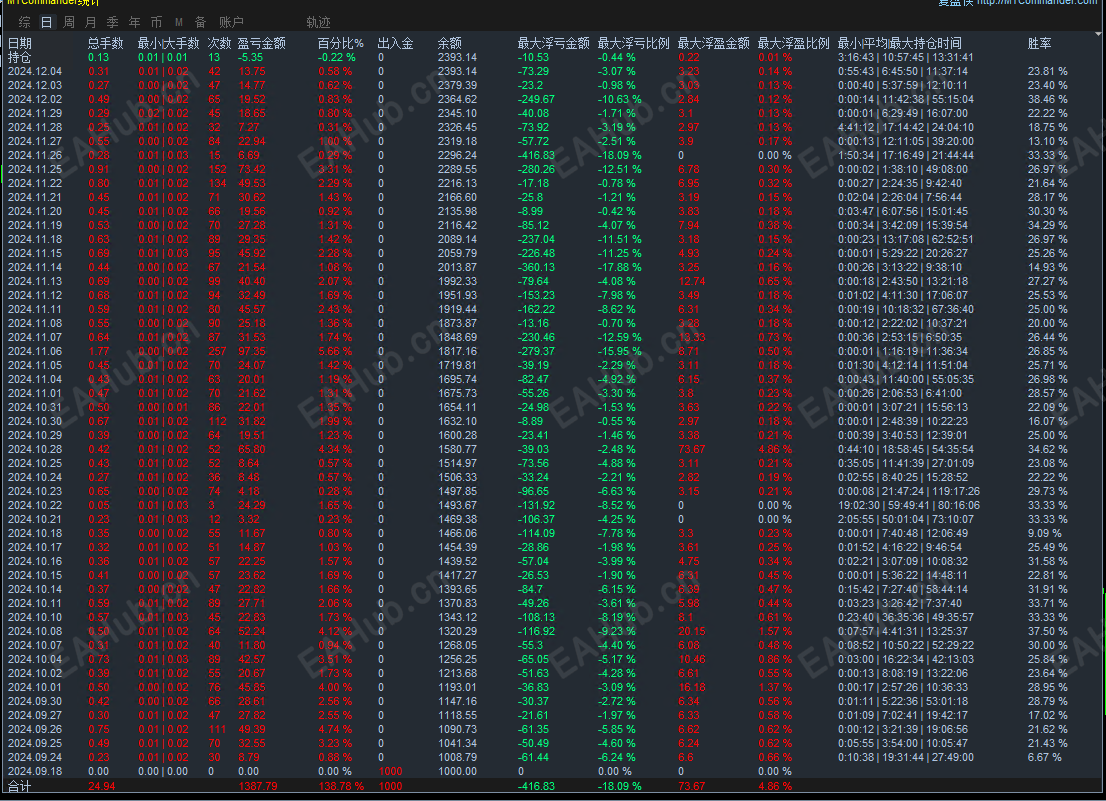Click the 余额 column header
Screen dimensions: 1106x801
(x=450, y=44)
